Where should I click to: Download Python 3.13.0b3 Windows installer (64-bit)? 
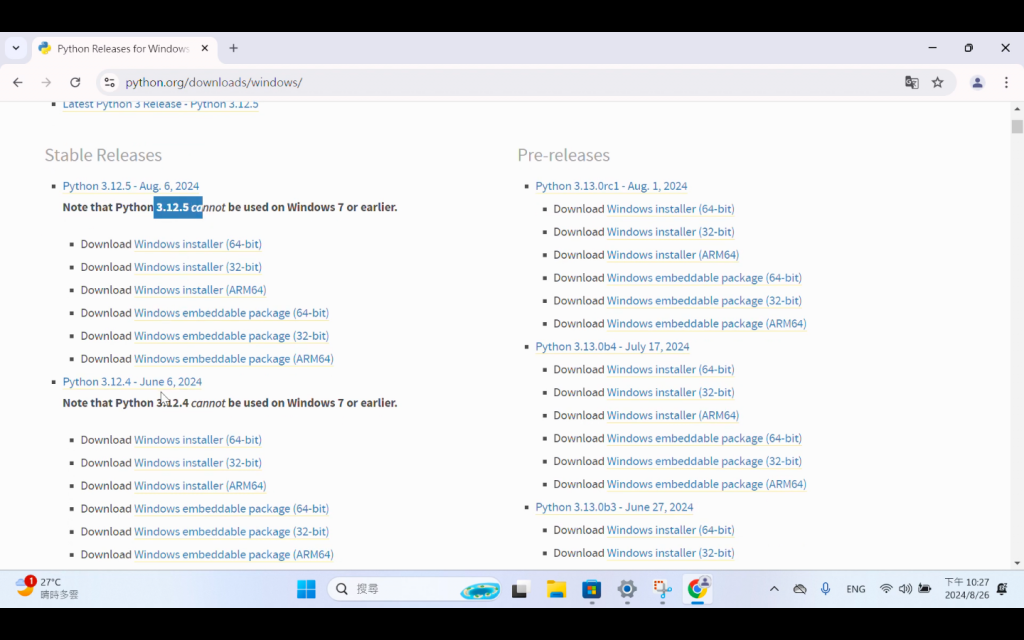(671, 530)
